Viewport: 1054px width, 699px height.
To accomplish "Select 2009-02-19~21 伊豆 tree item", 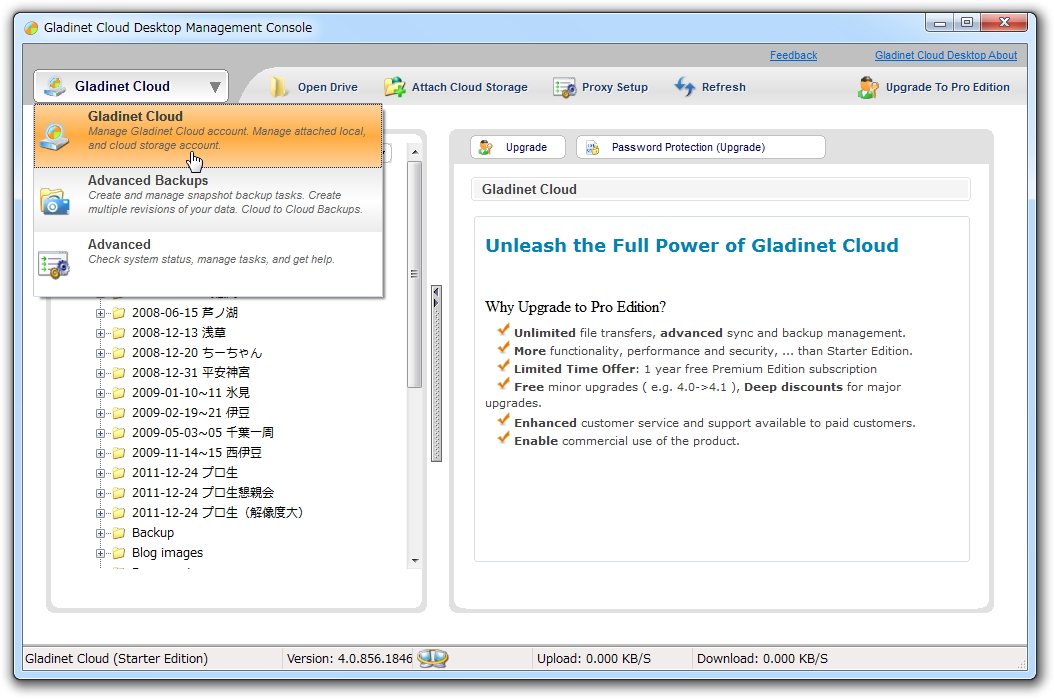I will [190, 413].
